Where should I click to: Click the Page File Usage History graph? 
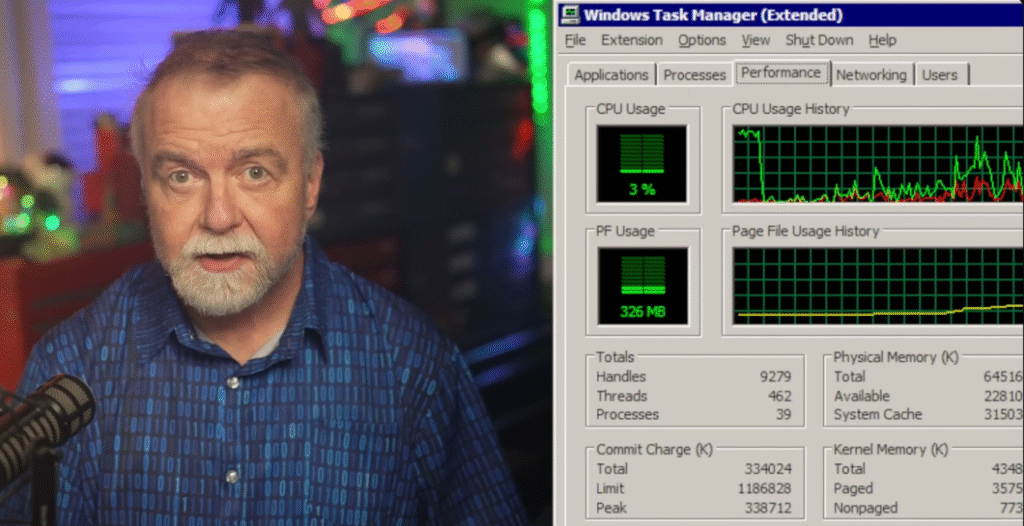click(x=877, y=285)
